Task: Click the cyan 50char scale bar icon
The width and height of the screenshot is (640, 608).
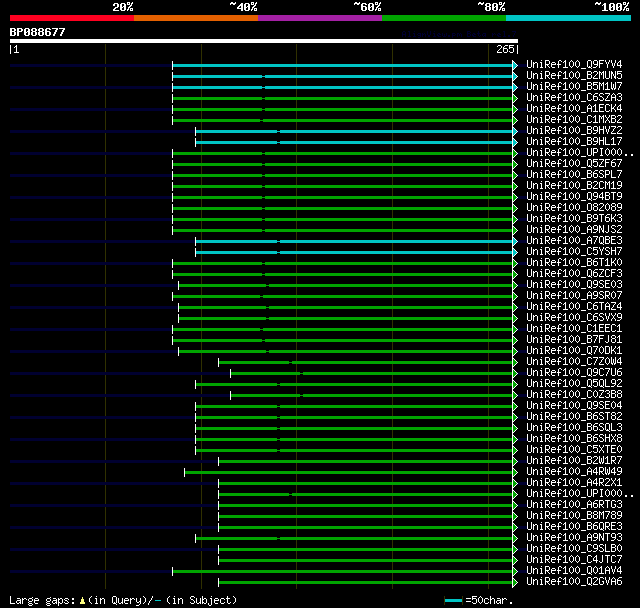Action: click(x=453, y=600)
